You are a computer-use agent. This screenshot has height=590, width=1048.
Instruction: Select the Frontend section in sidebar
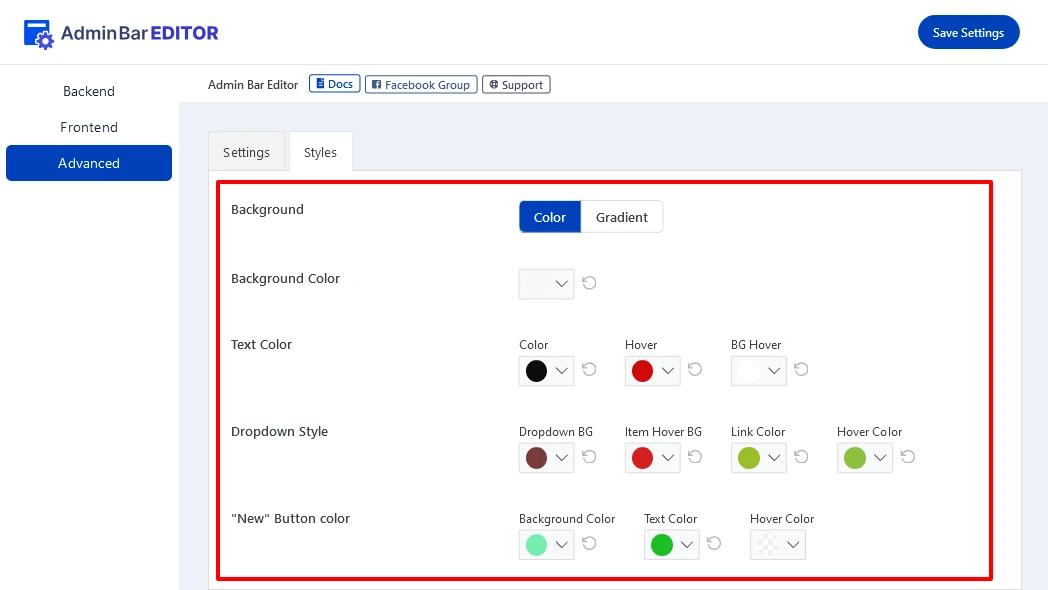(x=88, y=127)
